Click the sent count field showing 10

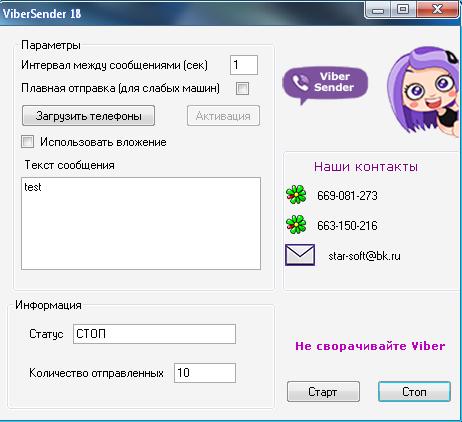[x=205, y=373]
